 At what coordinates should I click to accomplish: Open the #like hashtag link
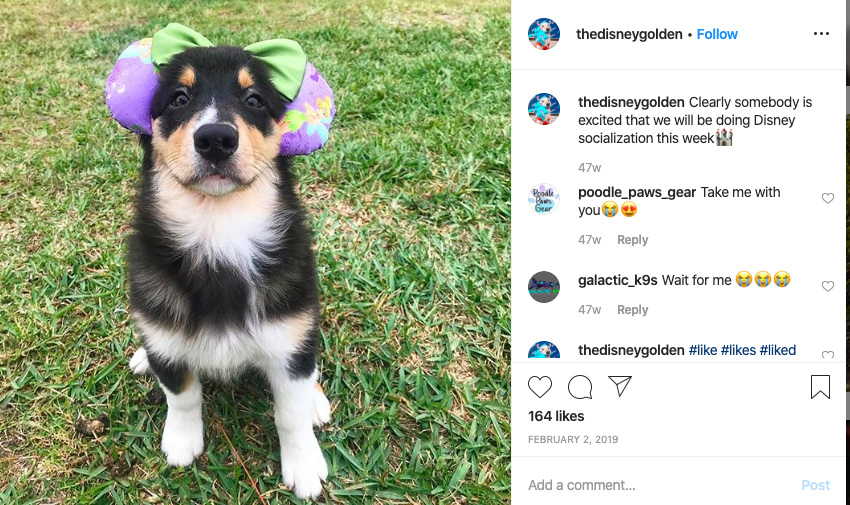[x=703, y=350]
